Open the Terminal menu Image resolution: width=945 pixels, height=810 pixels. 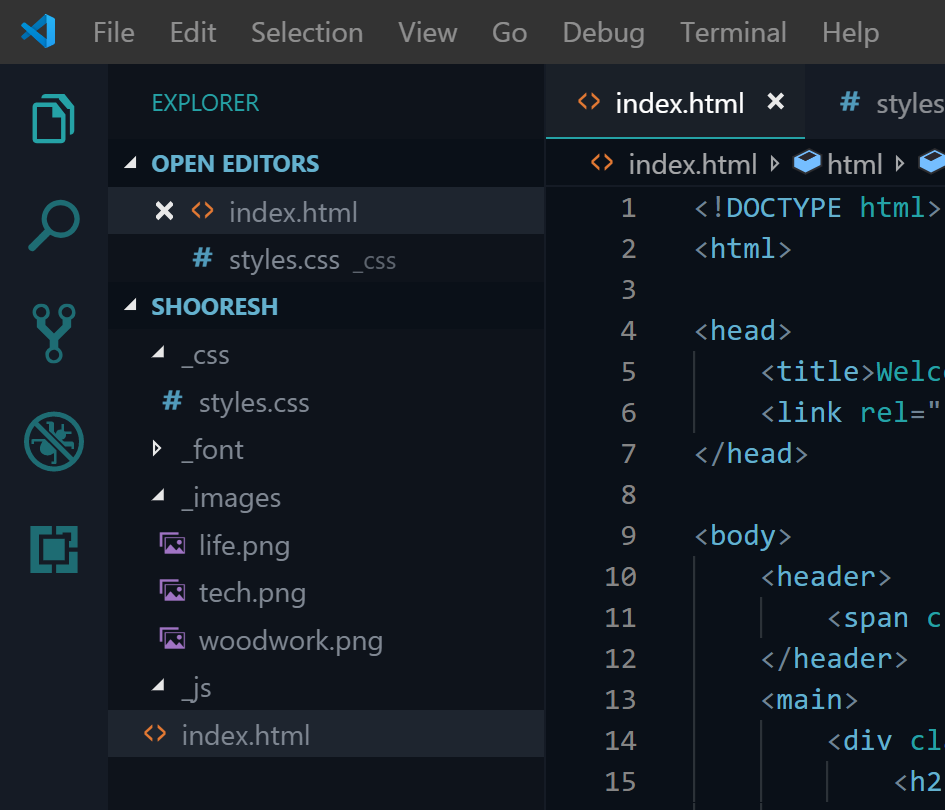(733, 32)
